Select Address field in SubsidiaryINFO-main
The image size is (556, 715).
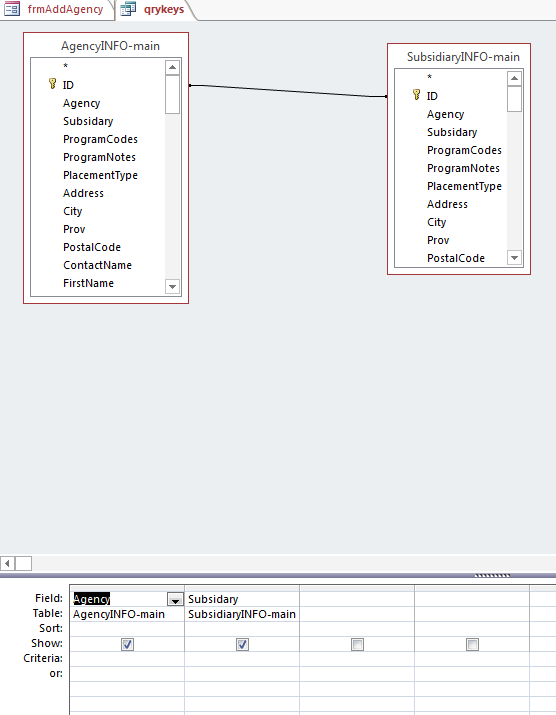[x=447, y=204]
